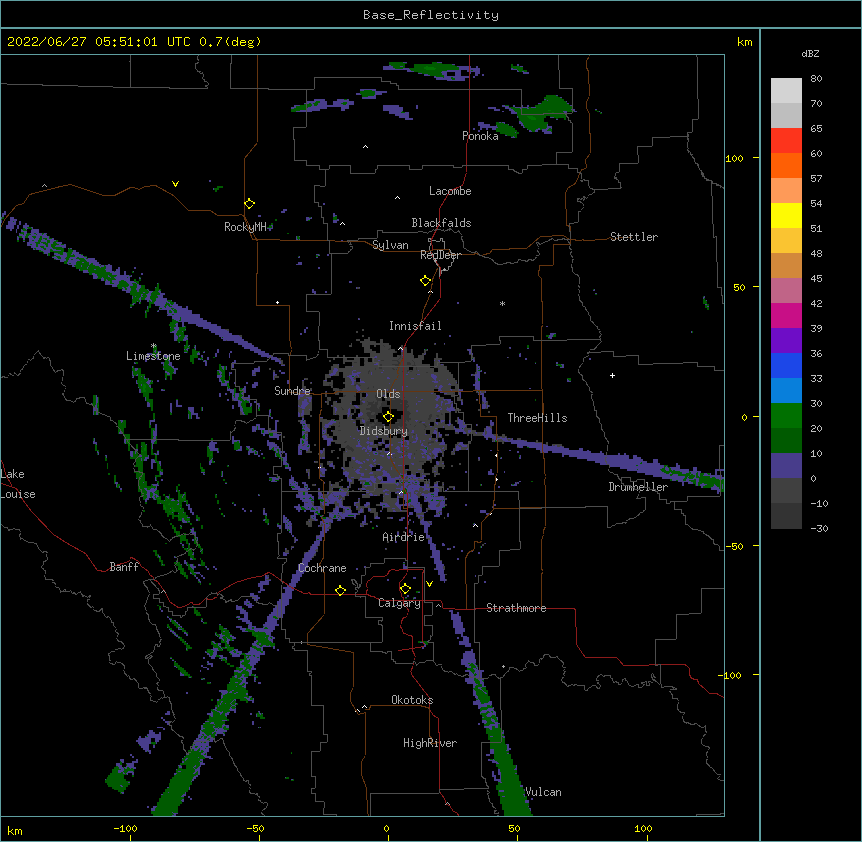
Task: Click the Strathmore label
Action: tap(516, 608)
